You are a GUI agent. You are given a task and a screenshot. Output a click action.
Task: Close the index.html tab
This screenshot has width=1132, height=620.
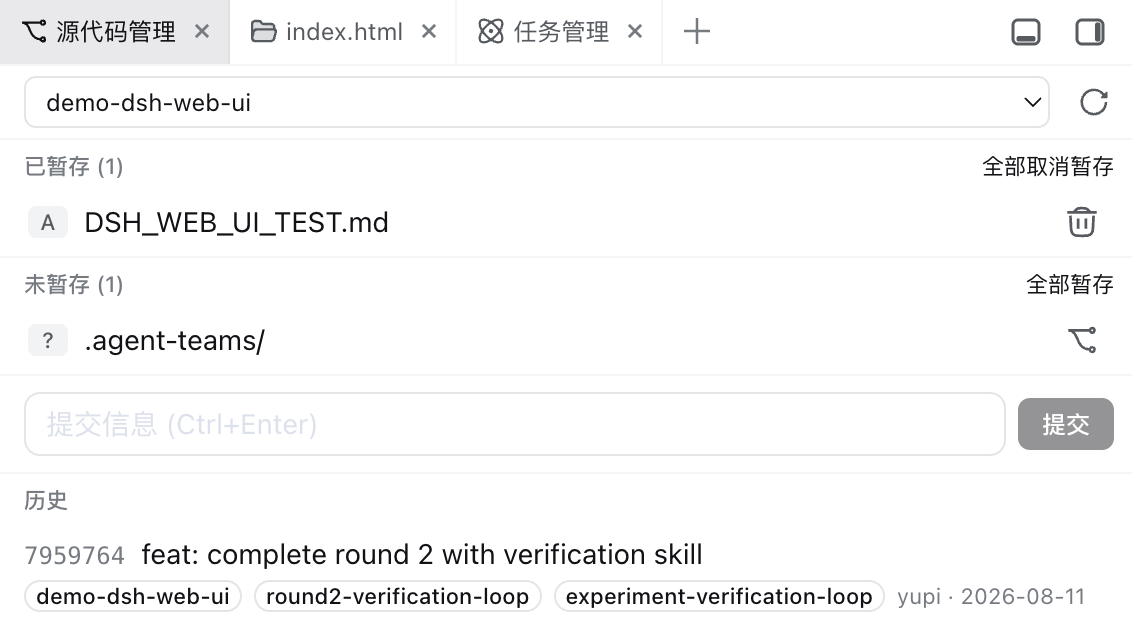point(429,32)
